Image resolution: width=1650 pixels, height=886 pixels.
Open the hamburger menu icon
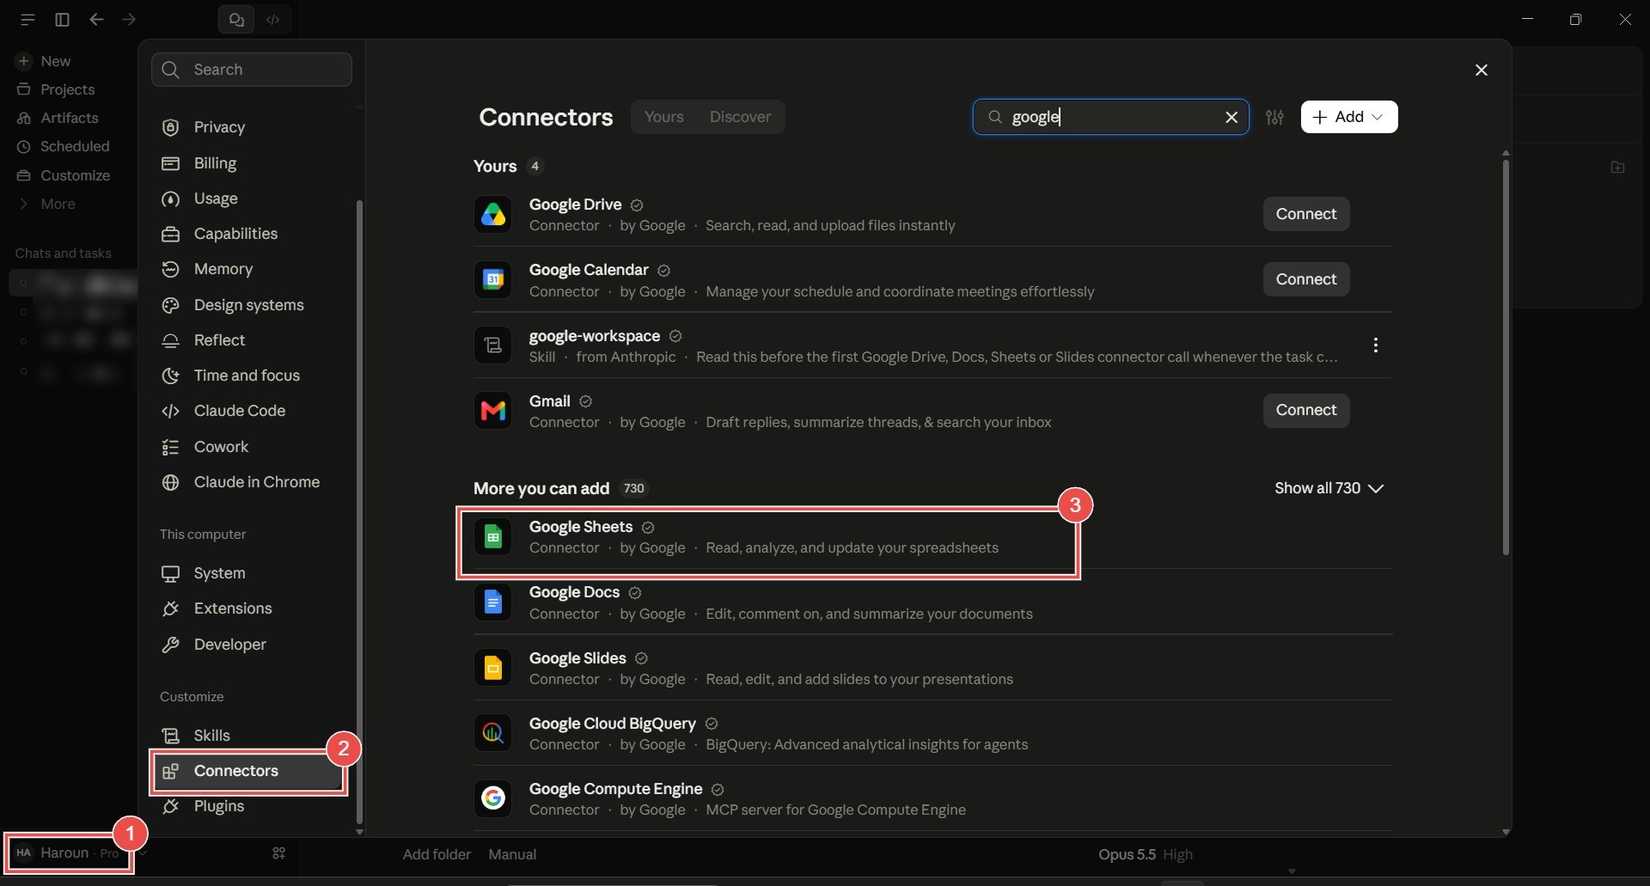coord(27,19)
